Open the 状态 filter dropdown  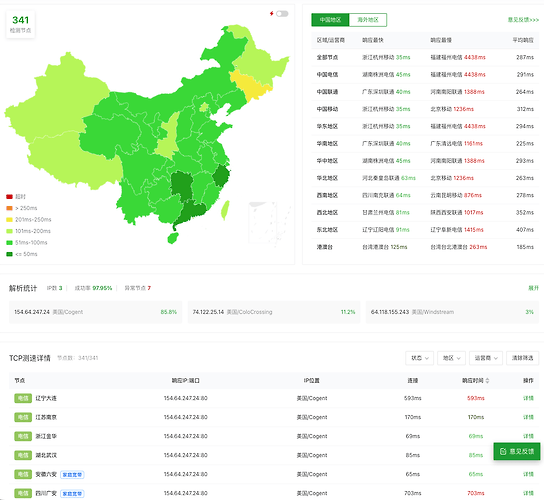click(x=419, y=358)
